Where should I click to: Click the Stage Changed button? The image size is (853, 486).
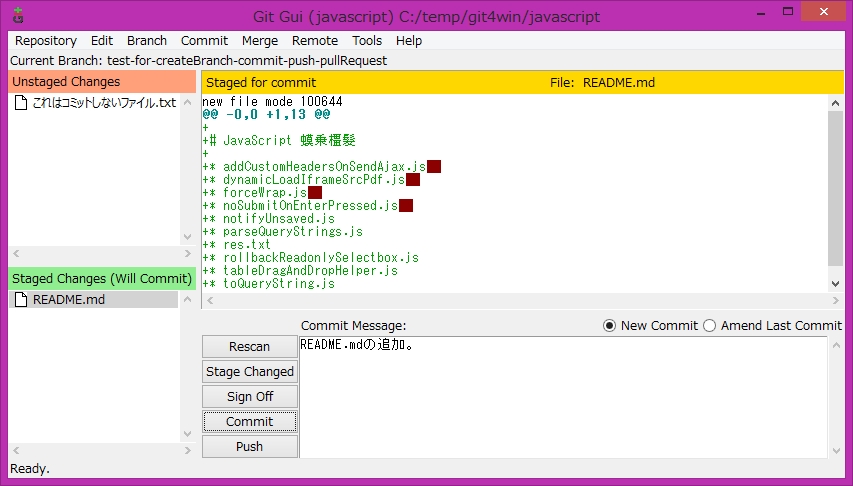pyautogui.click(x=250, y=372)
